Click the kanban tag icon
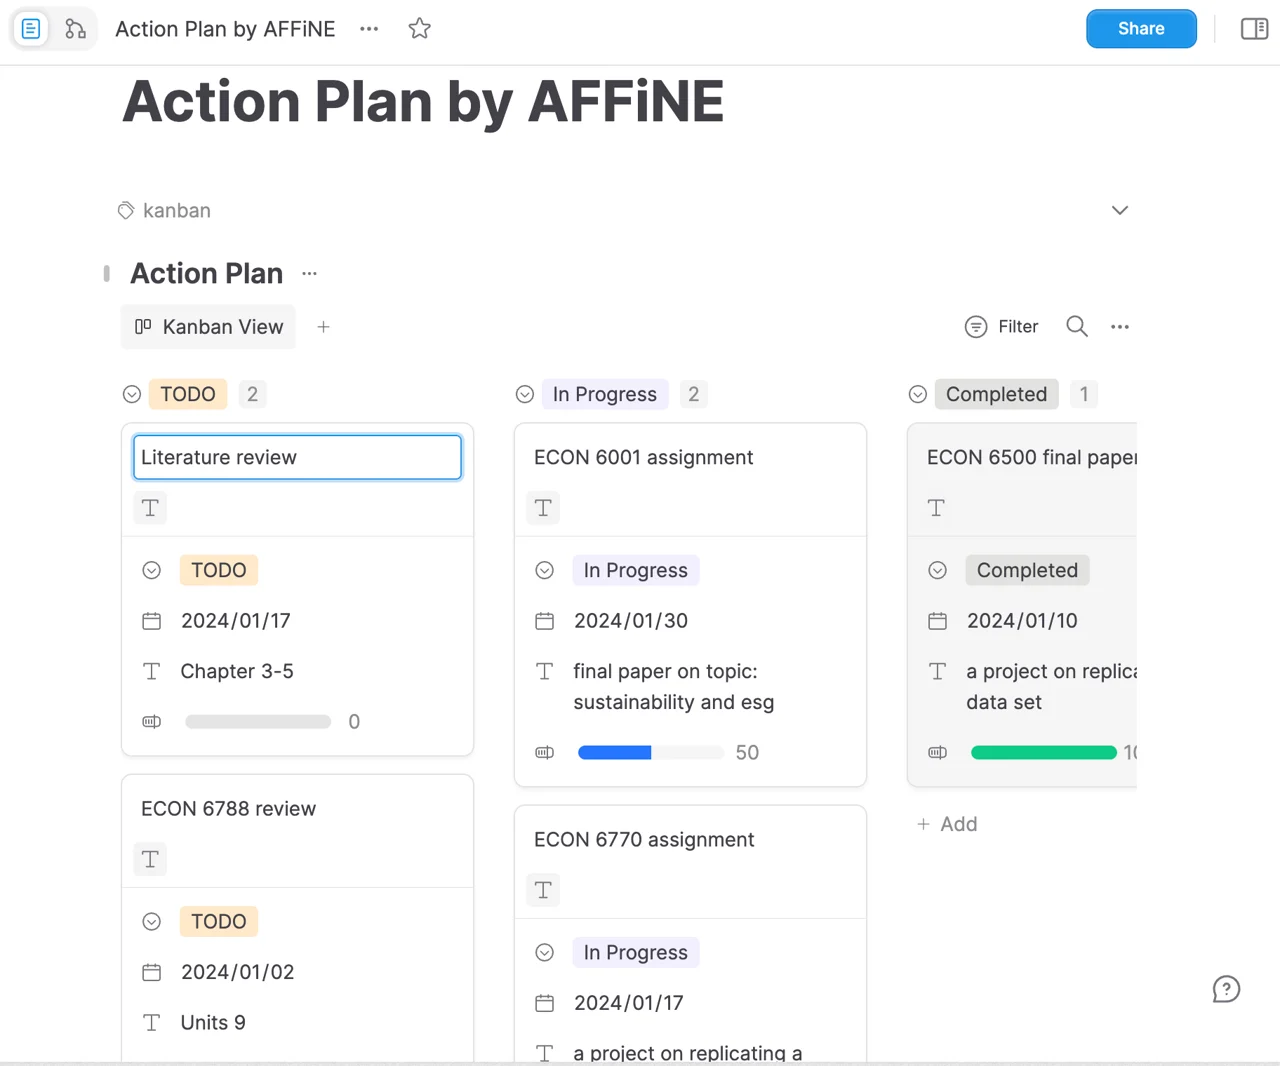Viewport: 1280px width, 1066px height. point(126,211)
